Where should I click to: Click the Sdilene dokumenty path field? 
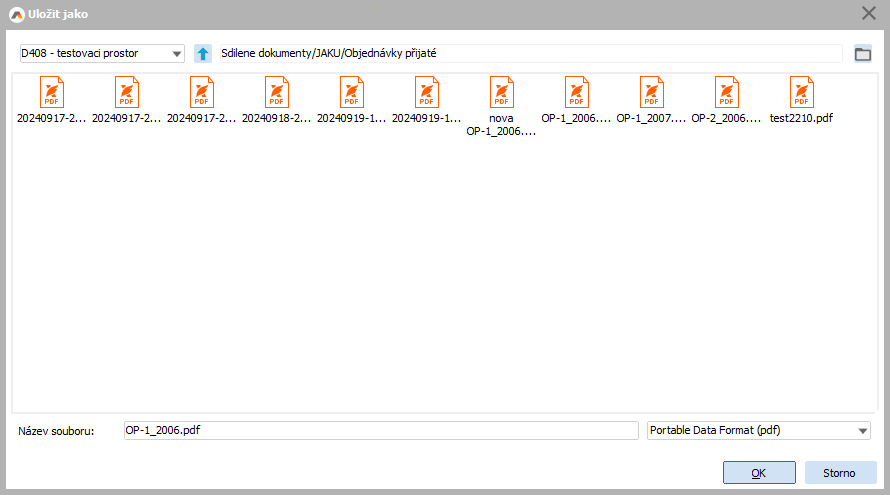coord(530,54)
